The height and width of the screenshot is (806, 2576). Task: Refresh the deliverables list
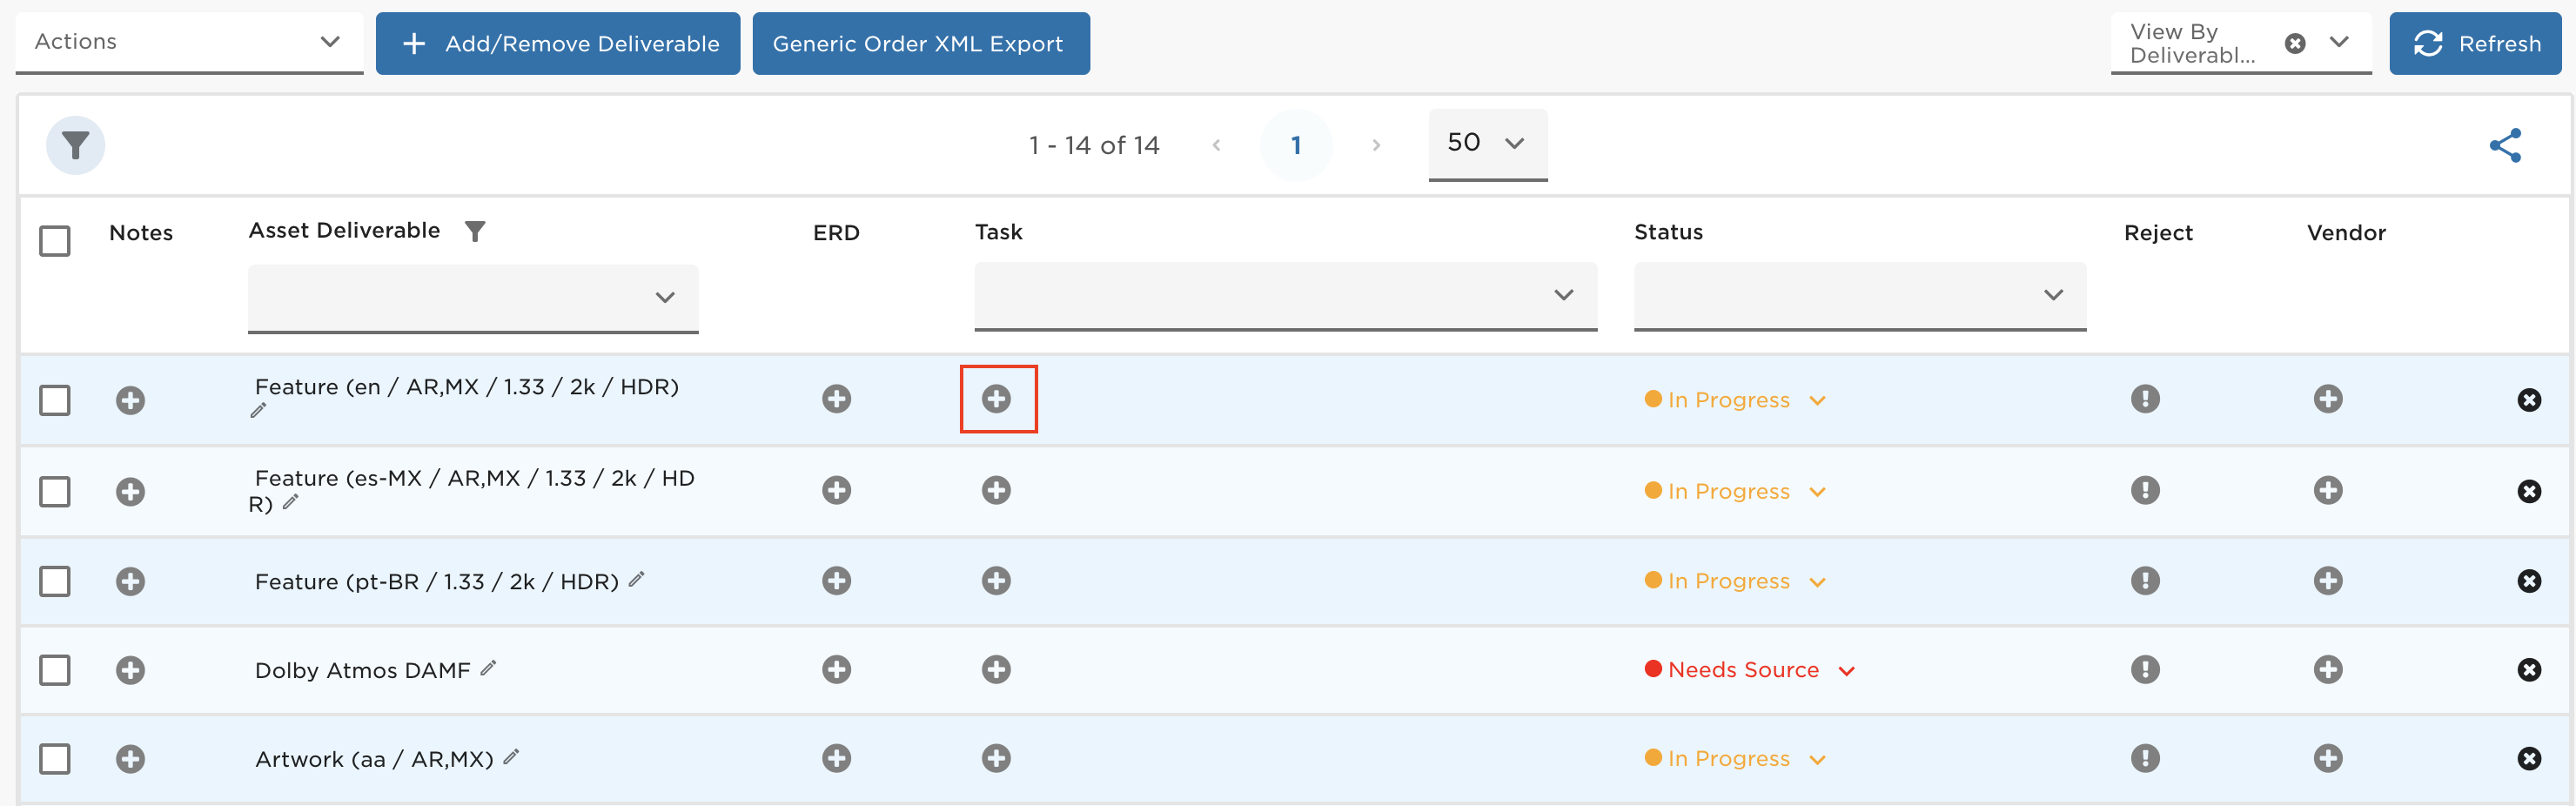point(2475,43)
